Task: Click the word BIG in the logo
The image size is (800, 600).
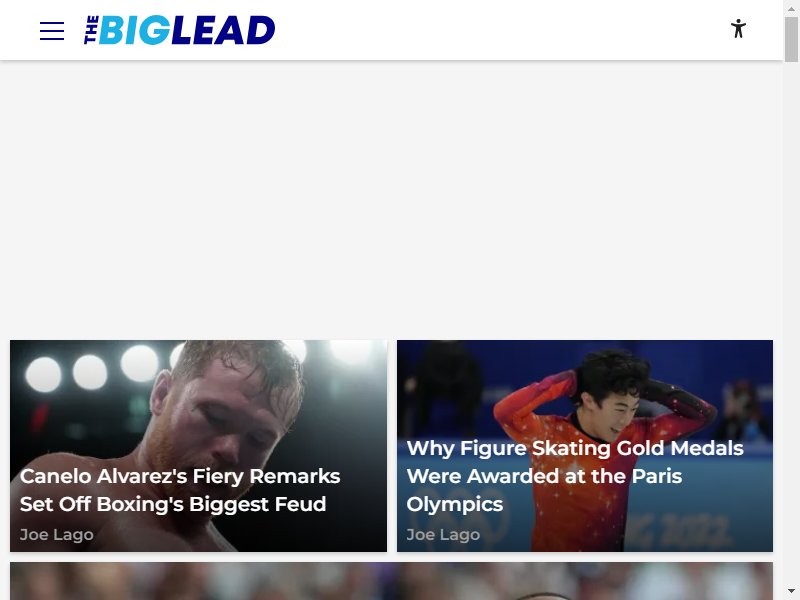Action: tap(134, 30)
